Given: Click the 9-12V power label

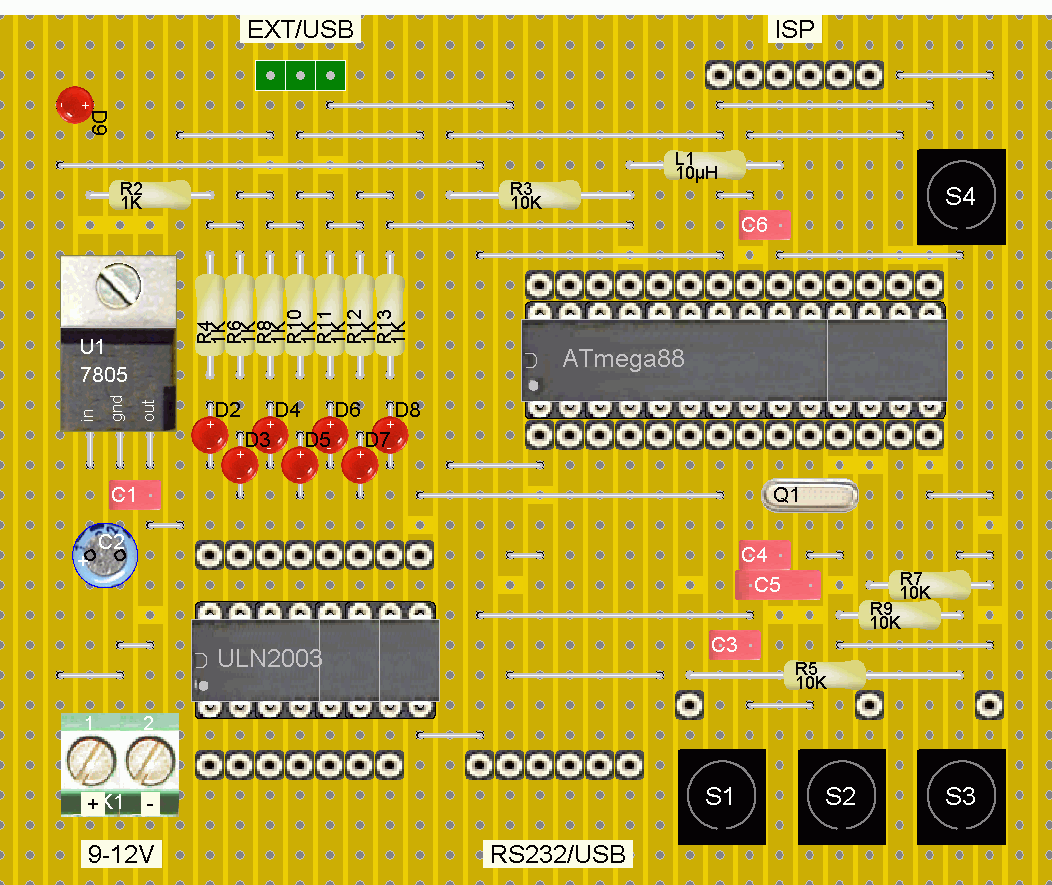Looking at the screenshot, I should tap(121, 854).
